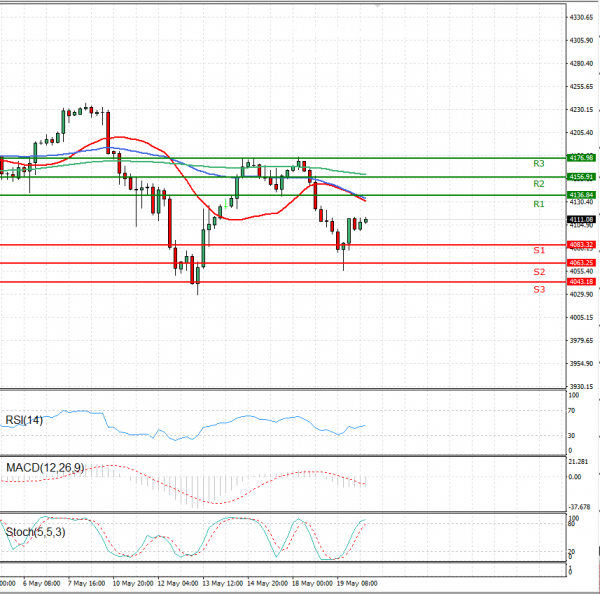
Task: Click the 3979.65 price axis value
Action: click(581, 341)
